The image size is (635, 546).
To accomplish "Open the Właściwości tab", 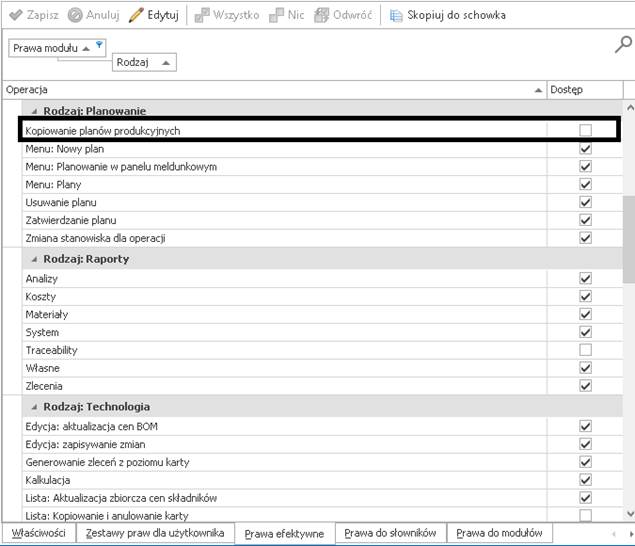I will point(40,534).
